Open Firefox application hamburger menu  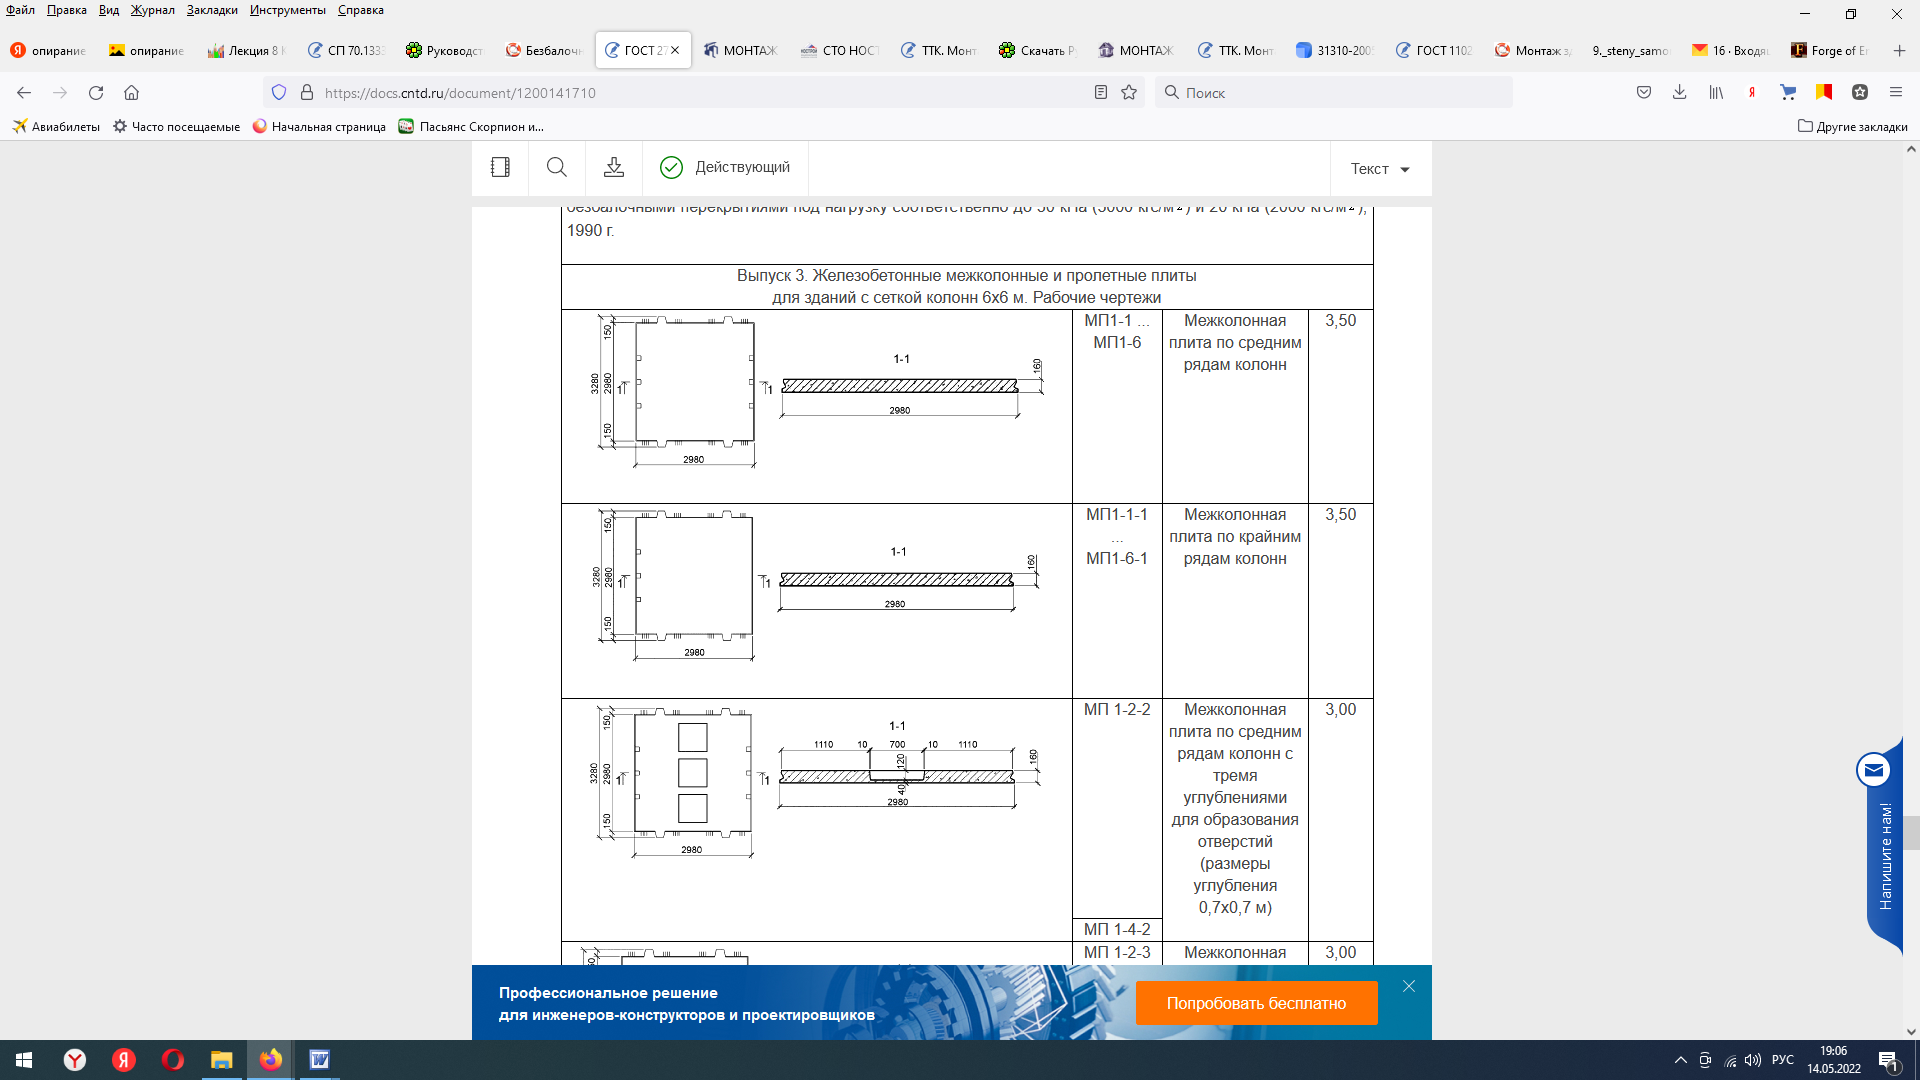tap(1896, 92)
